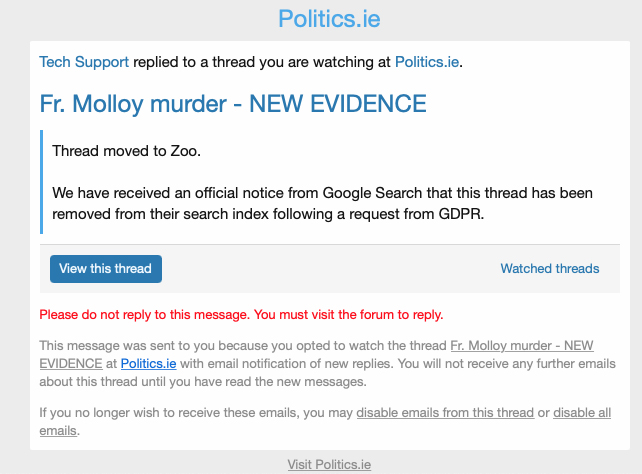
Task: Click the blue quote bar beside the message
Action: click(x=42, y=180)
